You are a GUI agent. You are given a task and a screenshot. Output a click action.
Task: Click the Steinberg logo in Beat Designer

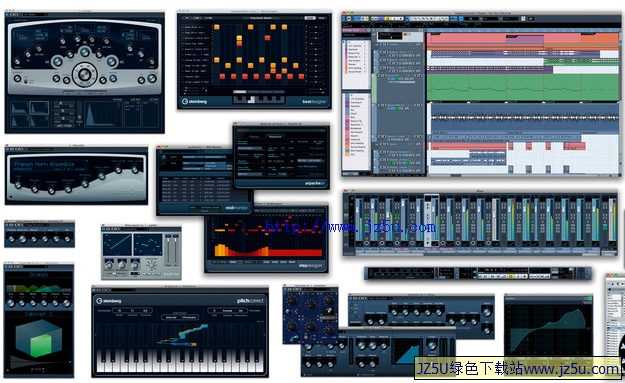[x=195, y=101]
